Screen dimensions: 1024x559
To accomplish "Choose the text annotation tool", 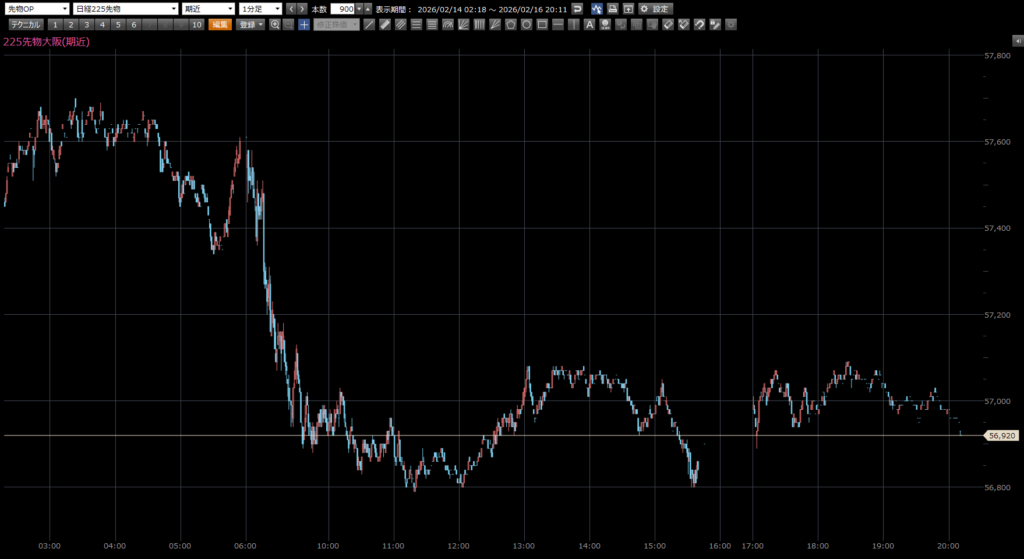I will coord(590,24).
